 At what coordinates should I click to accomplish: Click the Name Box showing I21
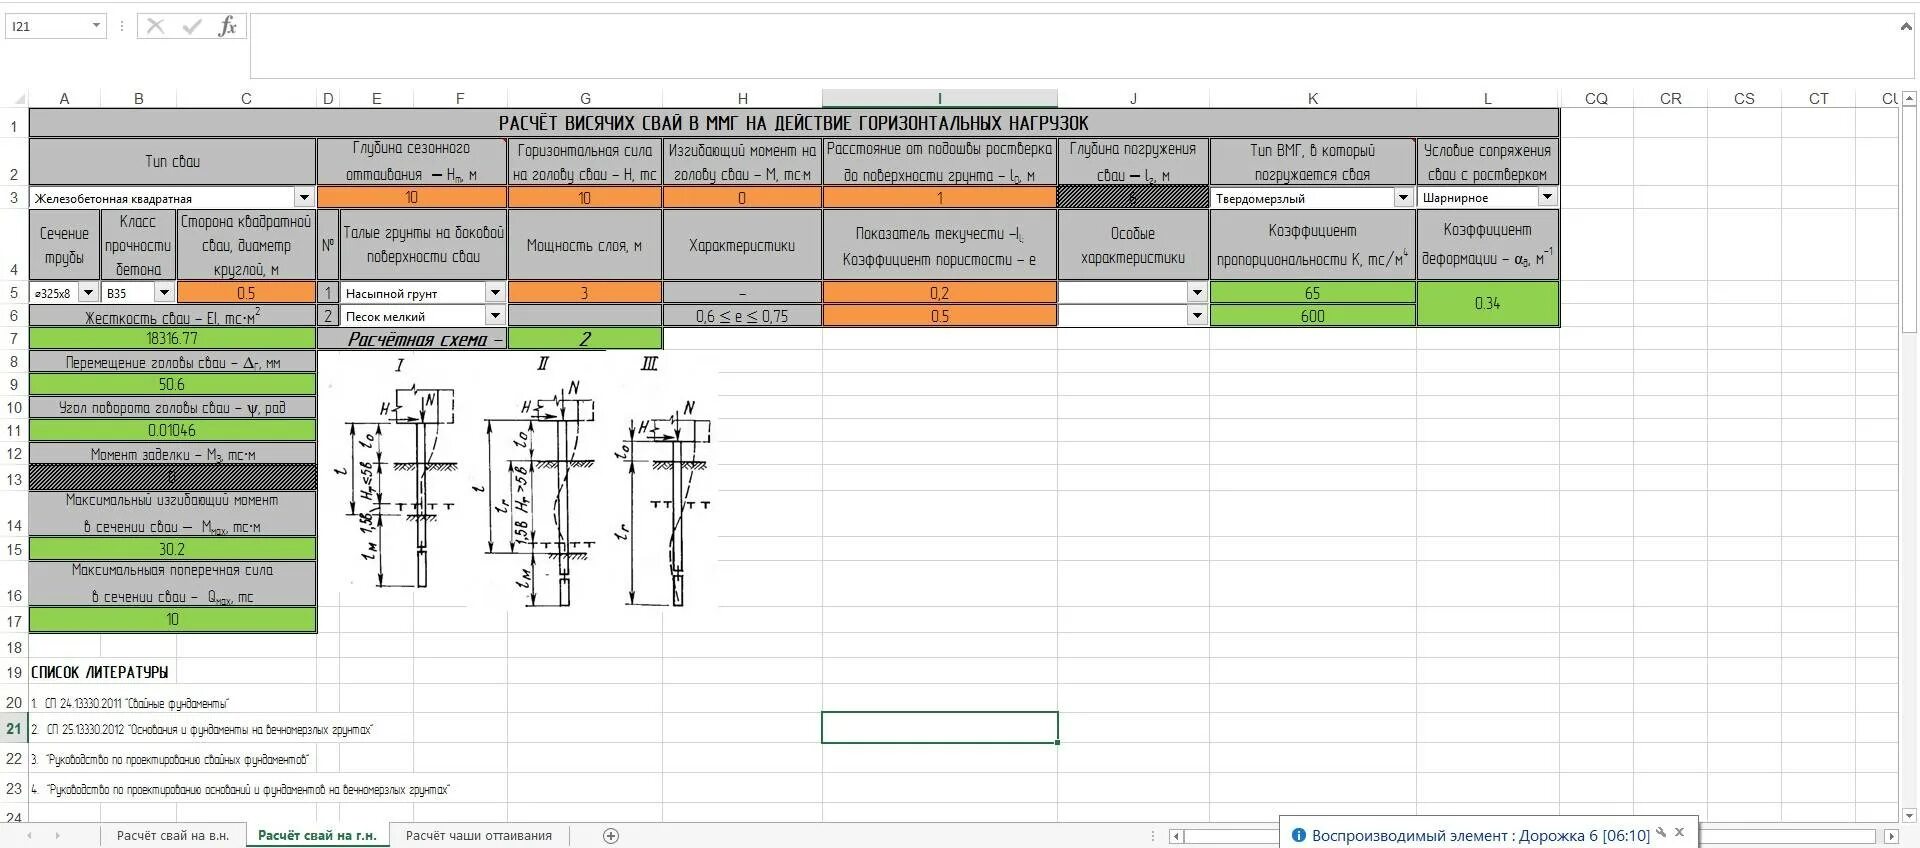coord(48,26)
